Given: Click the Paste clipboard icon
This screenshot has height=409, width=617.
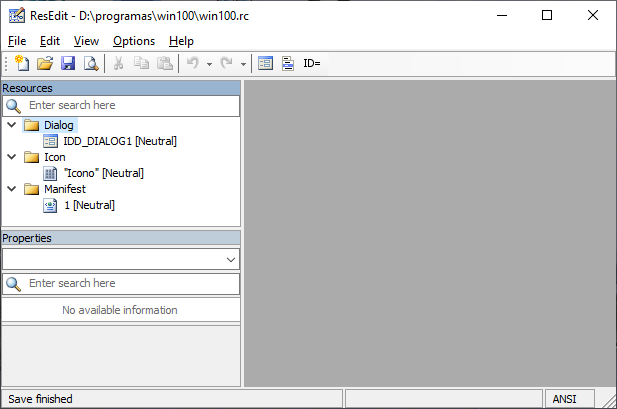Looking at the screenshot, I should pyautogui.click(x=164, y=63).
